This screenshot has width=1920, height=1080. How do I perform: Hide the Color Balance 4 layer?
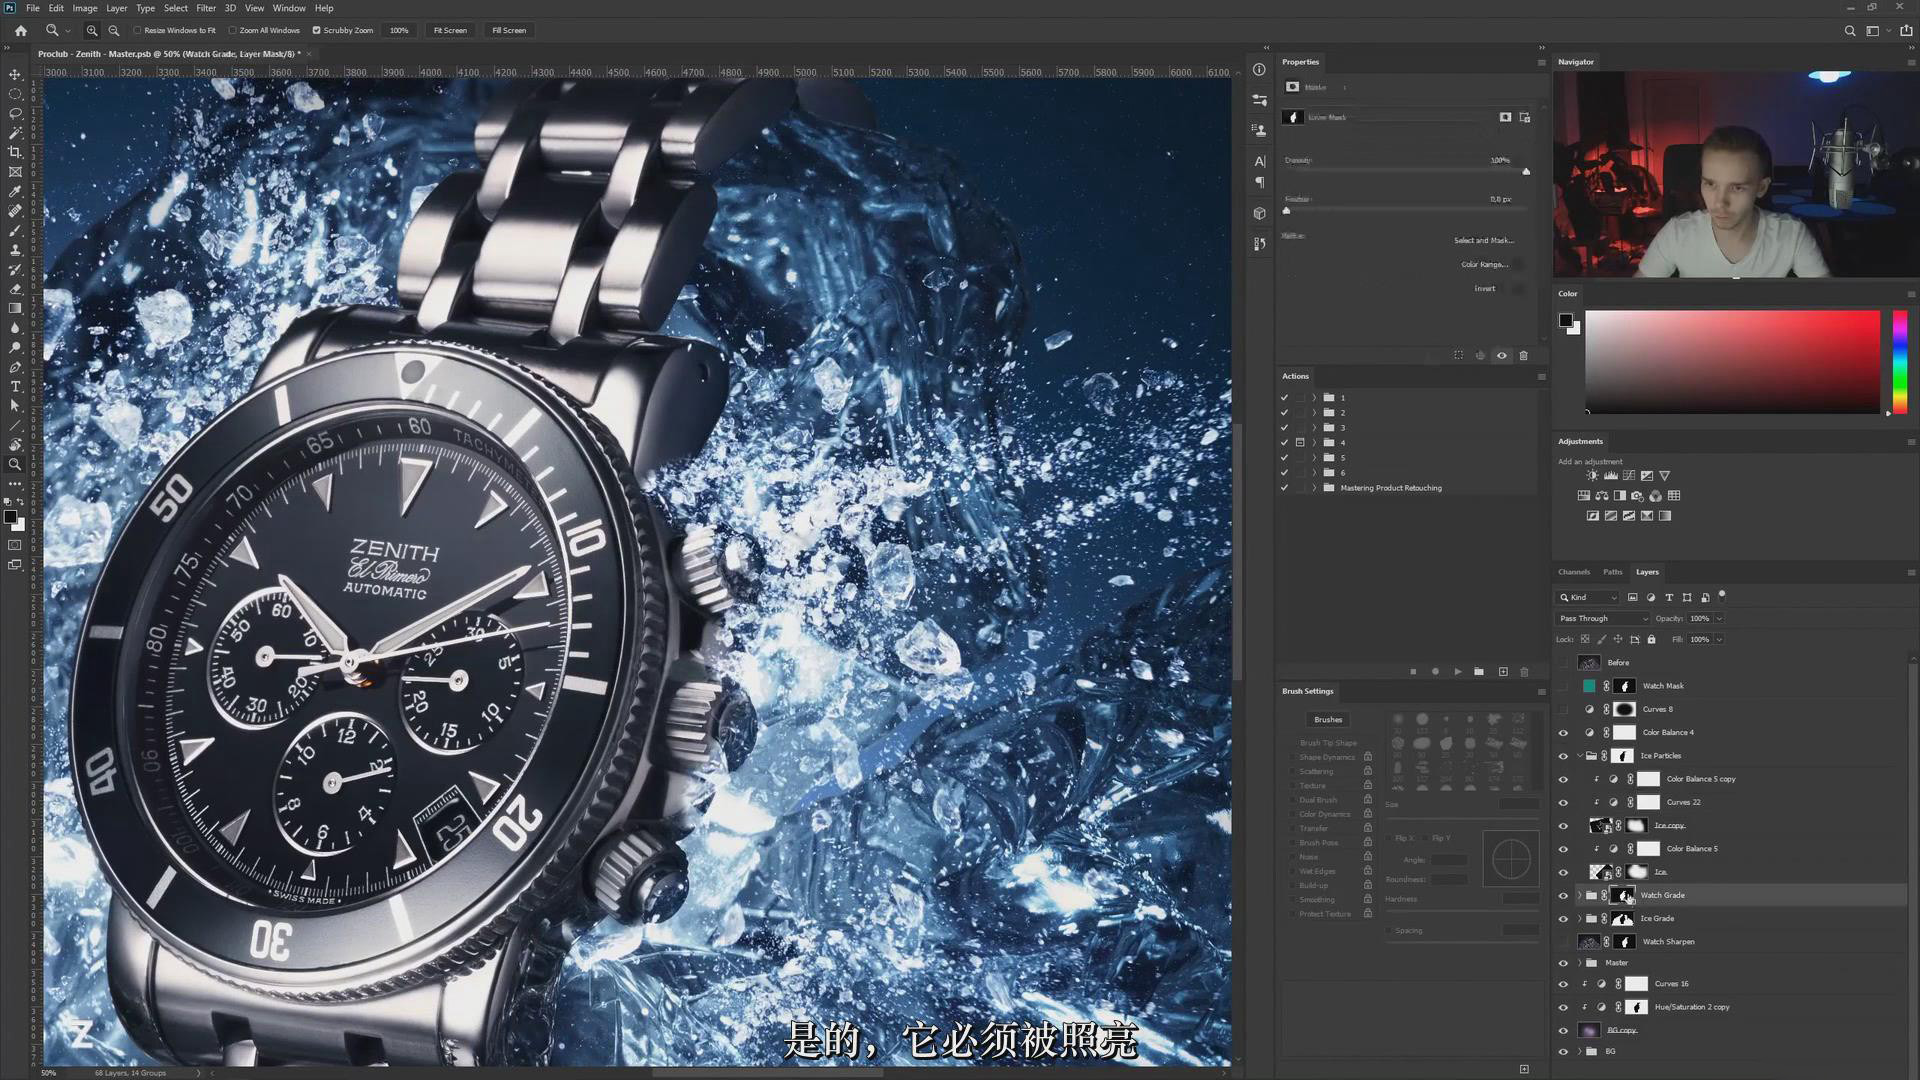point(1563,733)
